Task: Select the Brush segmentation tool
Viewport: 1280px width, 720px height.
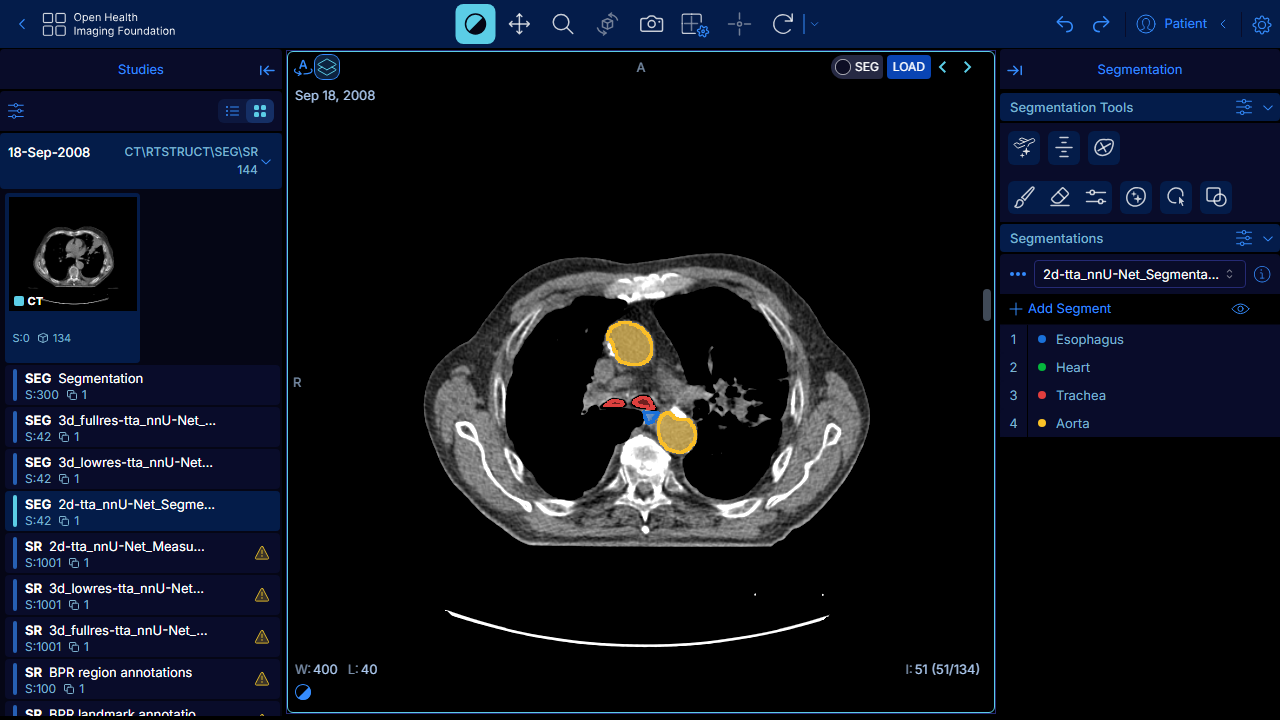Action: pyautogui.click(x=1024, y=197)
